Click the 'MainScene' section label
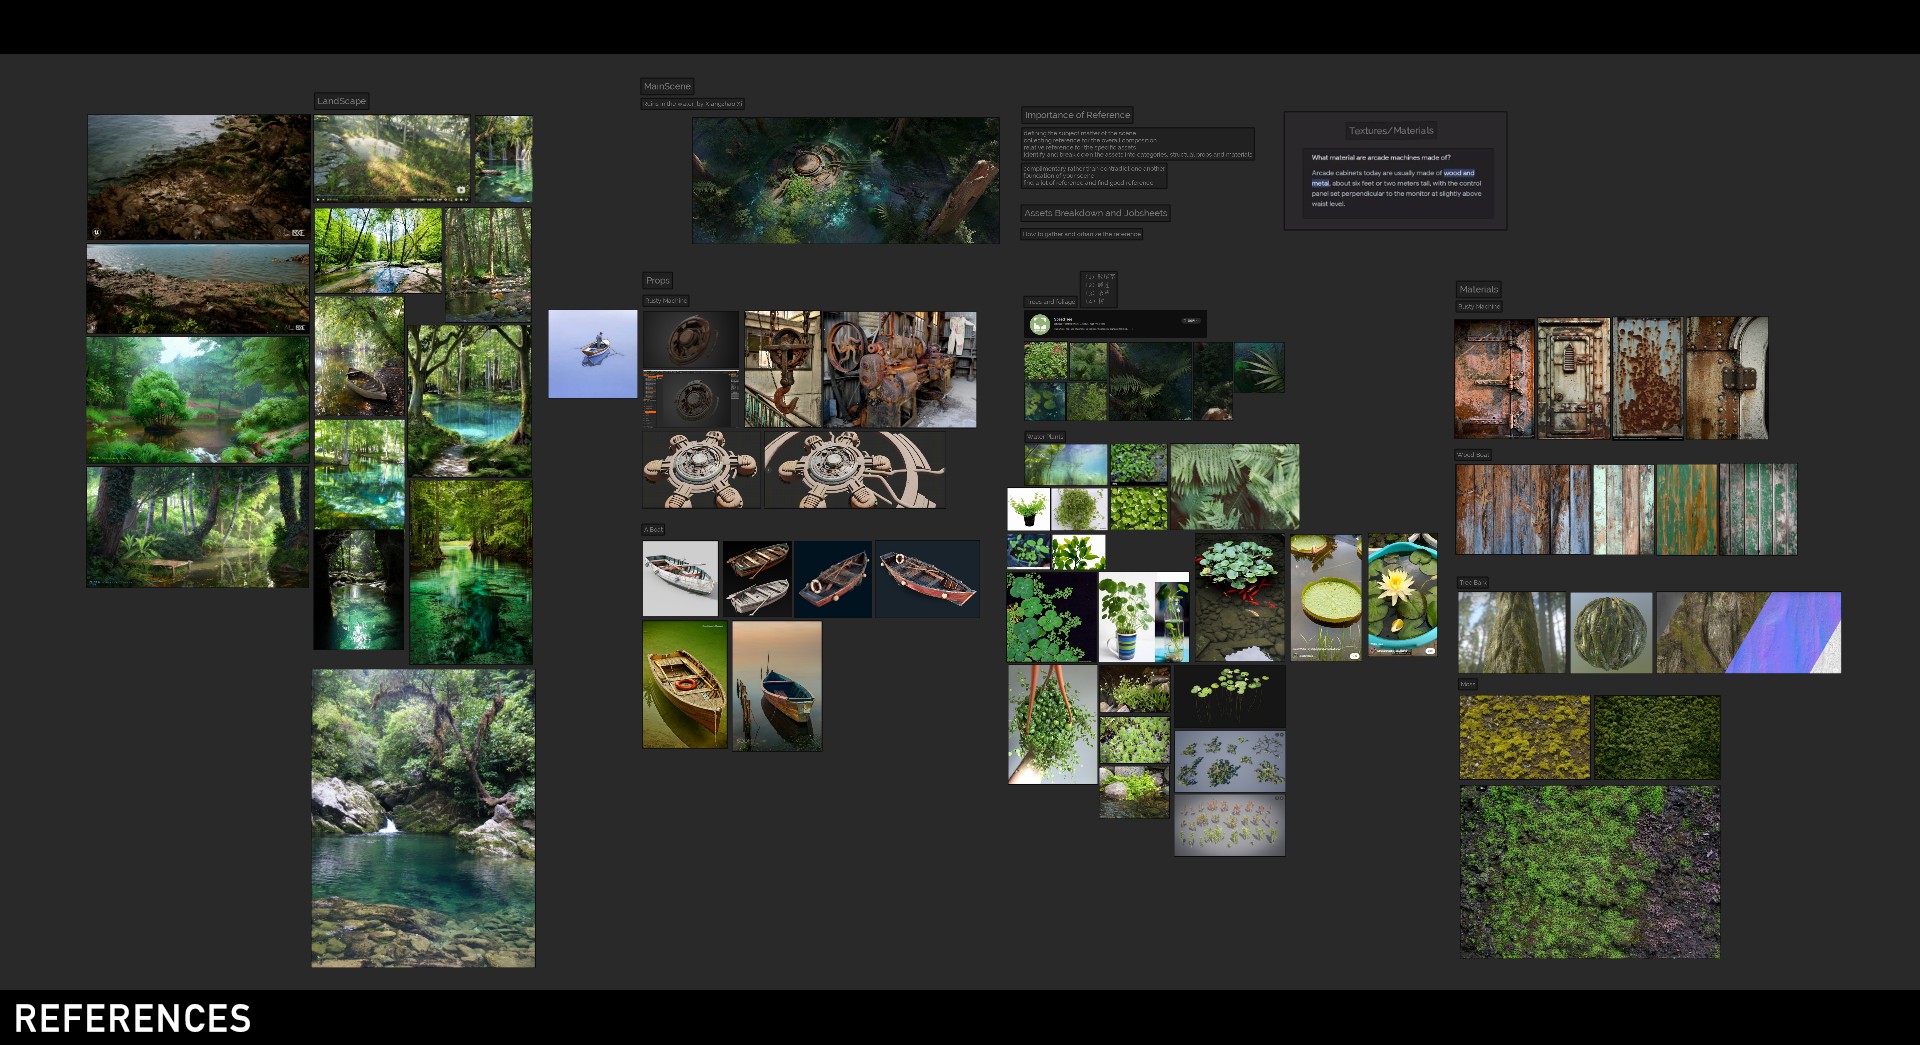The width and height of the screenshot is (1920, 1045). tap(668, 86)
